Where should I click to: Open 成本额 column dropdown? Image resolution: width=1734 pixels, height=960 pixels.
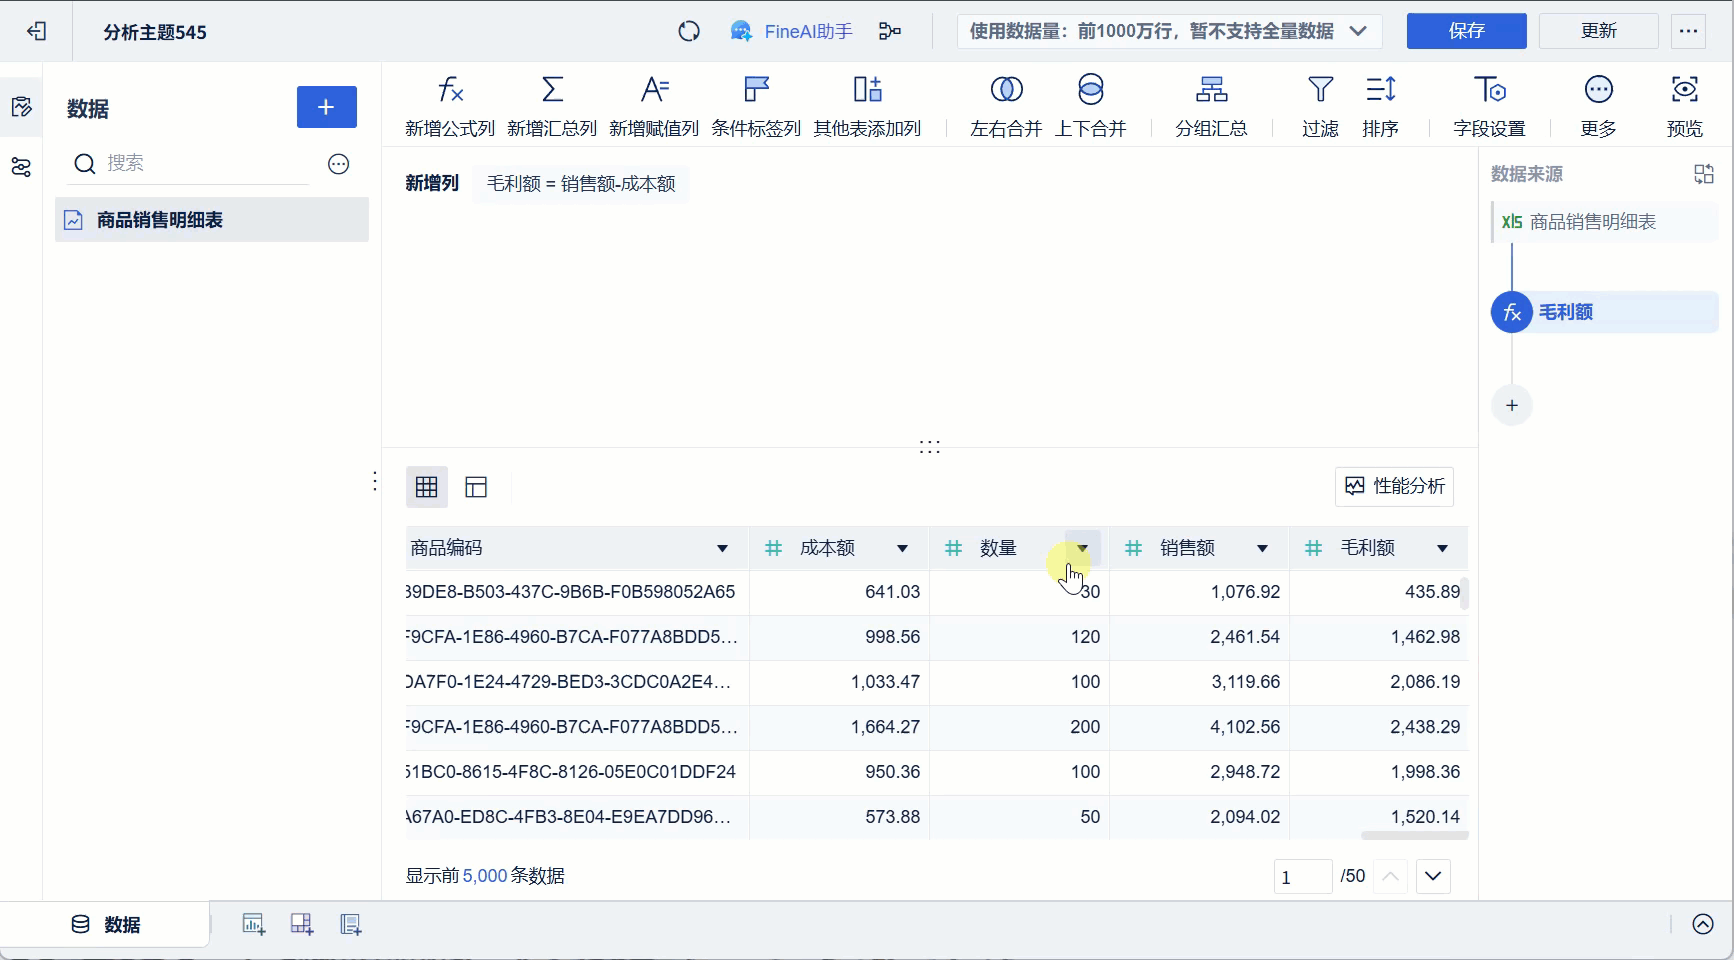point(902,548)
